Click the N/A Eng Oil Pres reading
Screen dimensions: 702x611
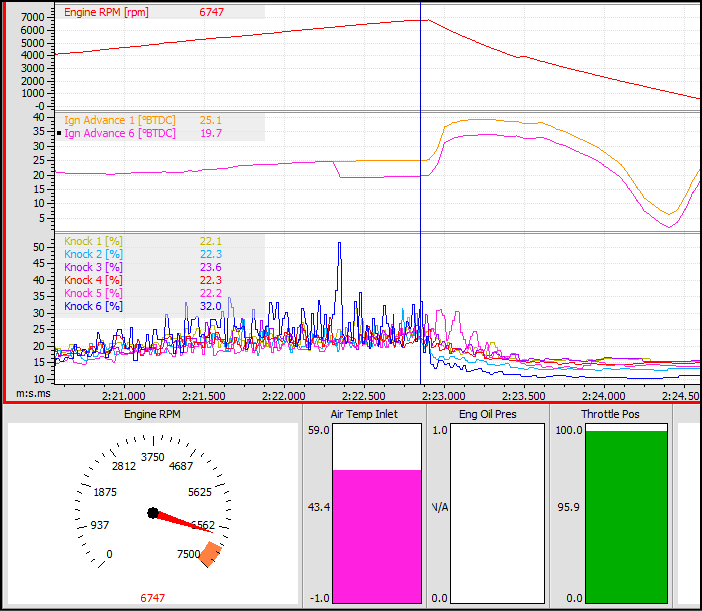pyautogui.click(x=440, y=507)
